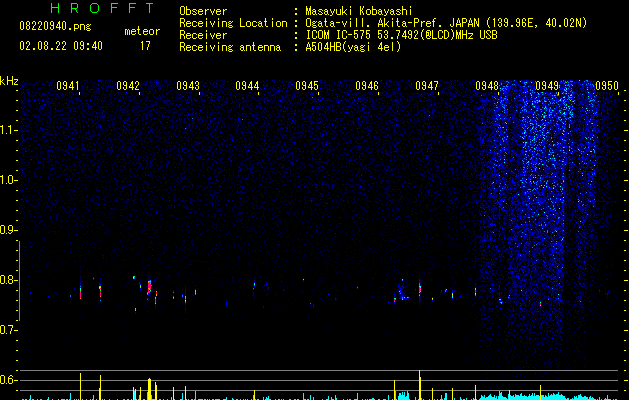629x400 pixels.
Task: Click the 1.1 kHz axis label
Action: point(8,130)
